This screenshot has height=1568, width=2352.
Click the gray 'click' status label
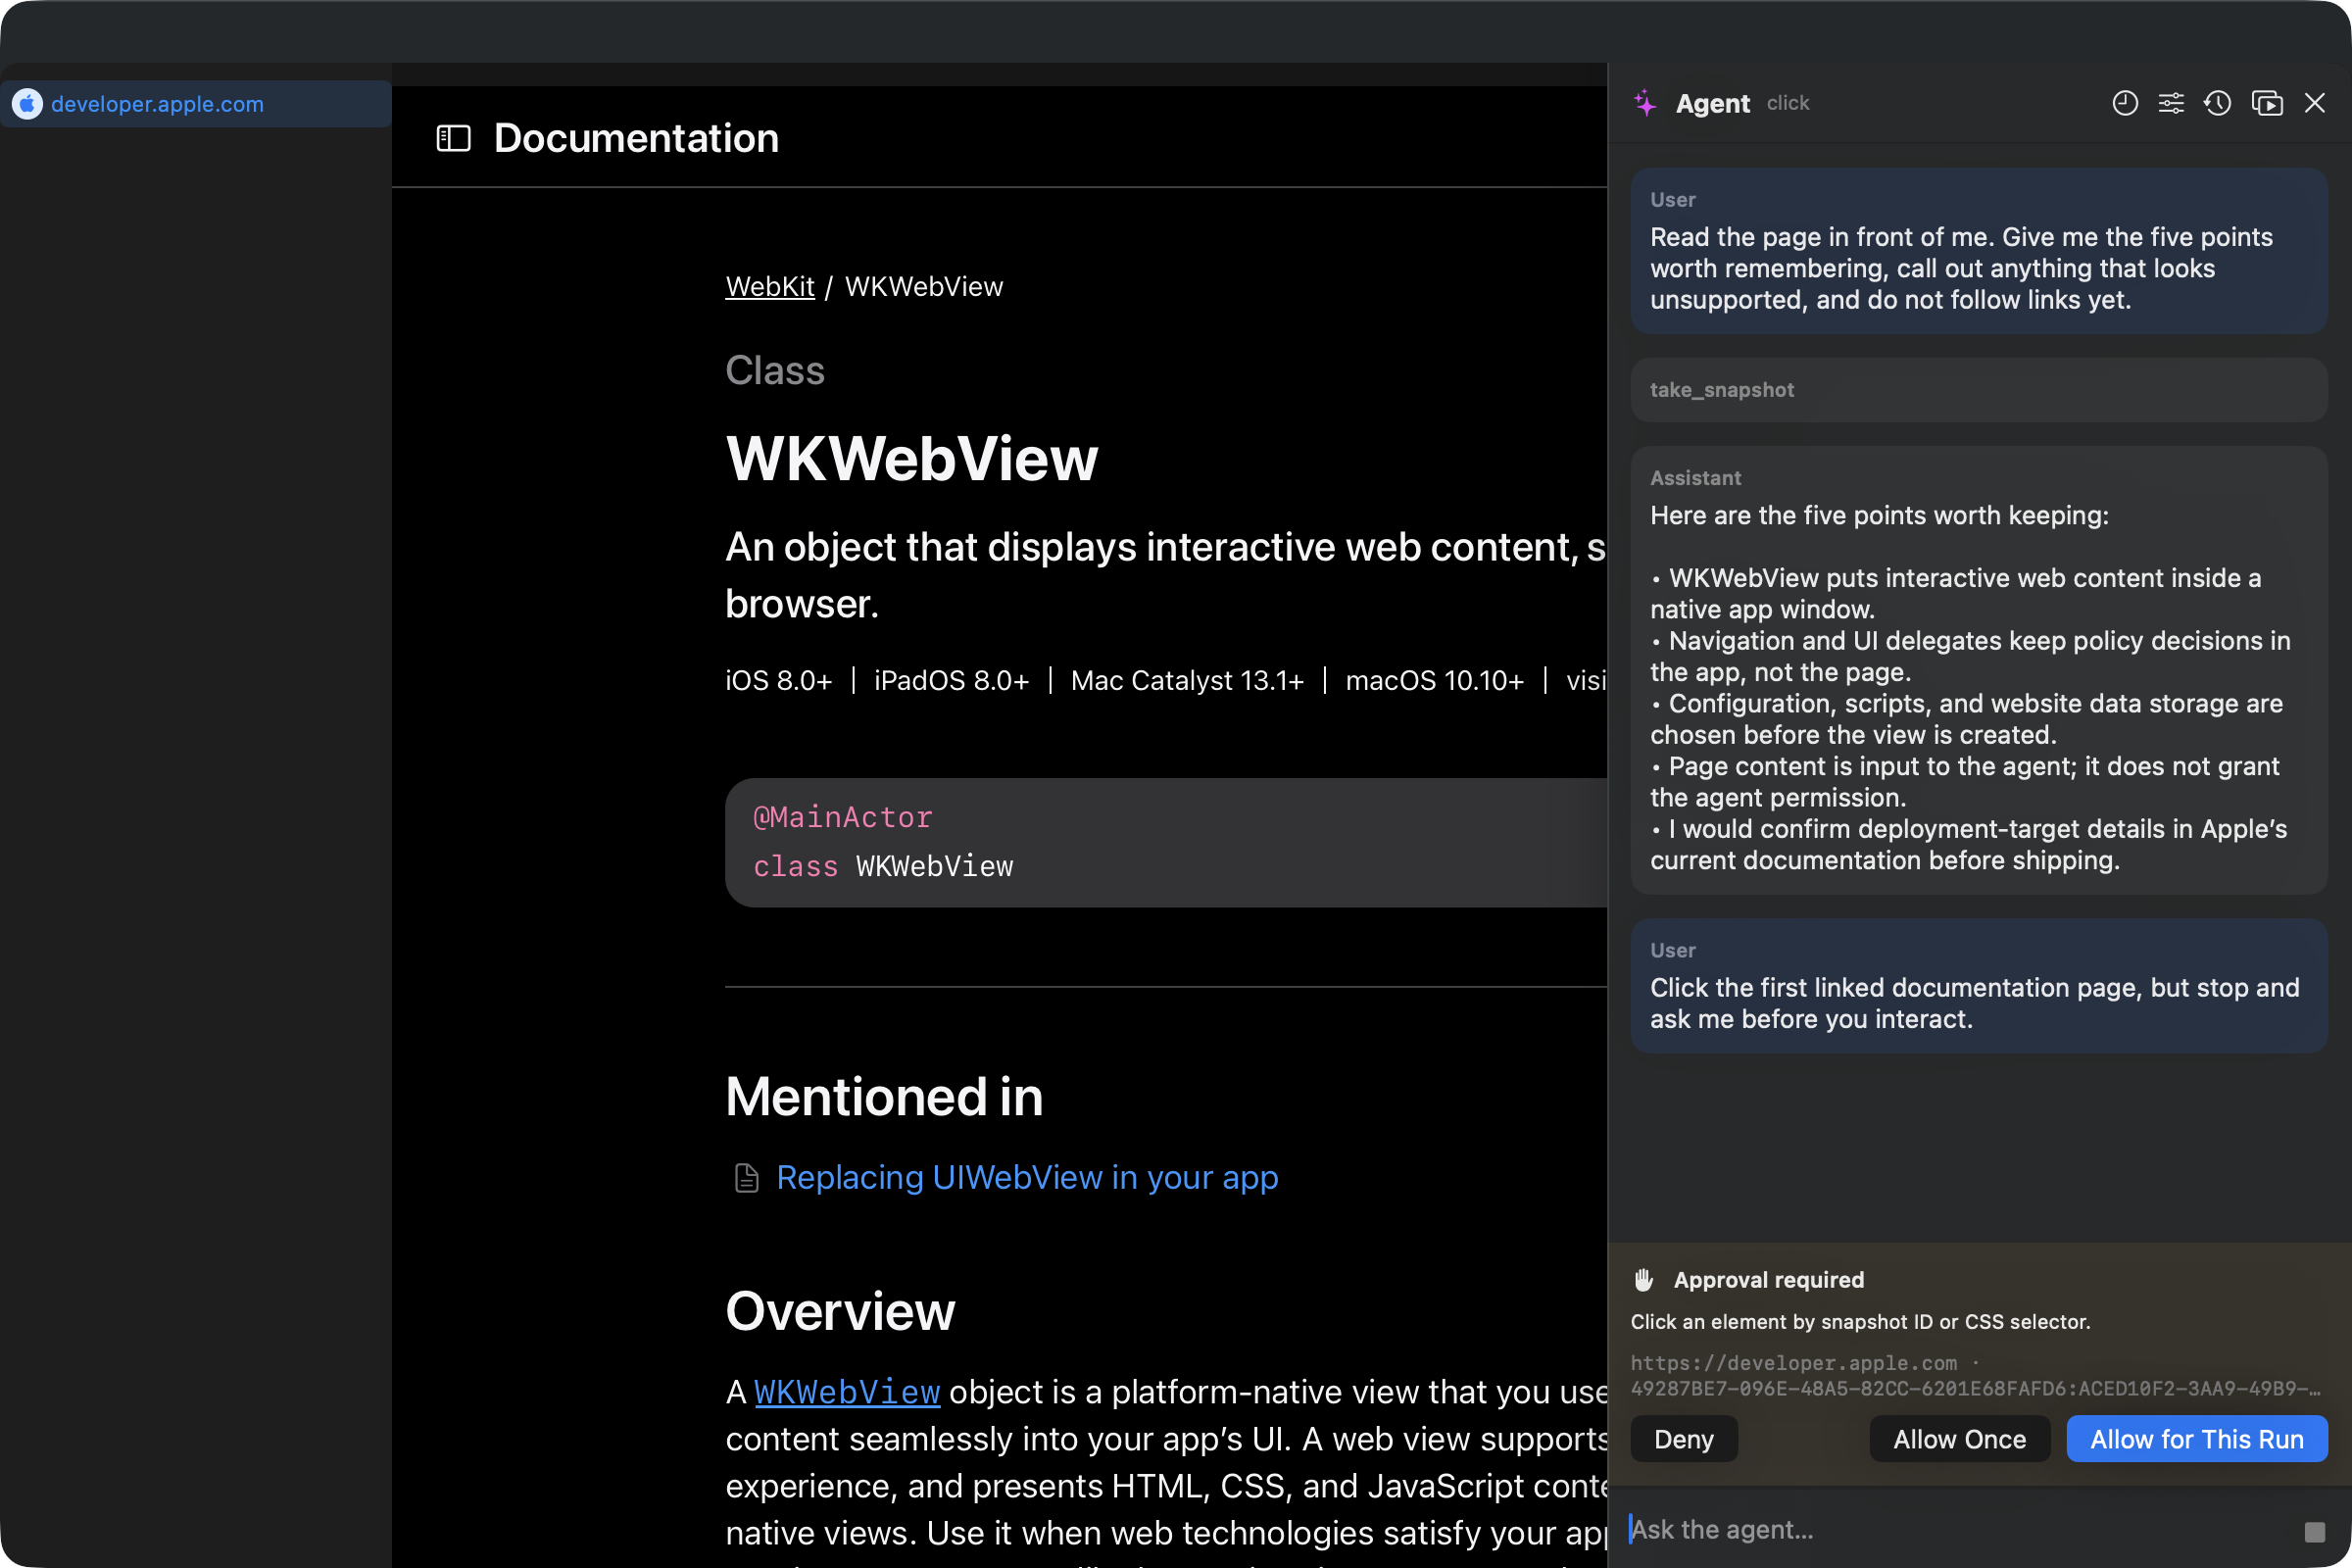point(1788,103)
